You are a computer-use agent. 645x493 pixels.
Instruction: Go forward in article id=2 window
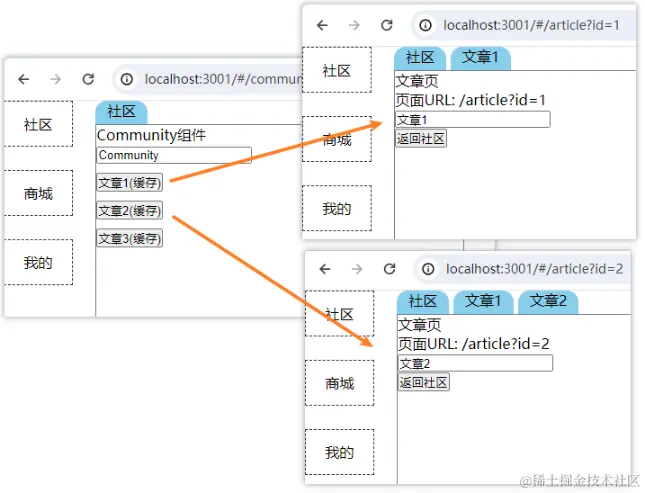pyautogui.click(x=357, y=269)
